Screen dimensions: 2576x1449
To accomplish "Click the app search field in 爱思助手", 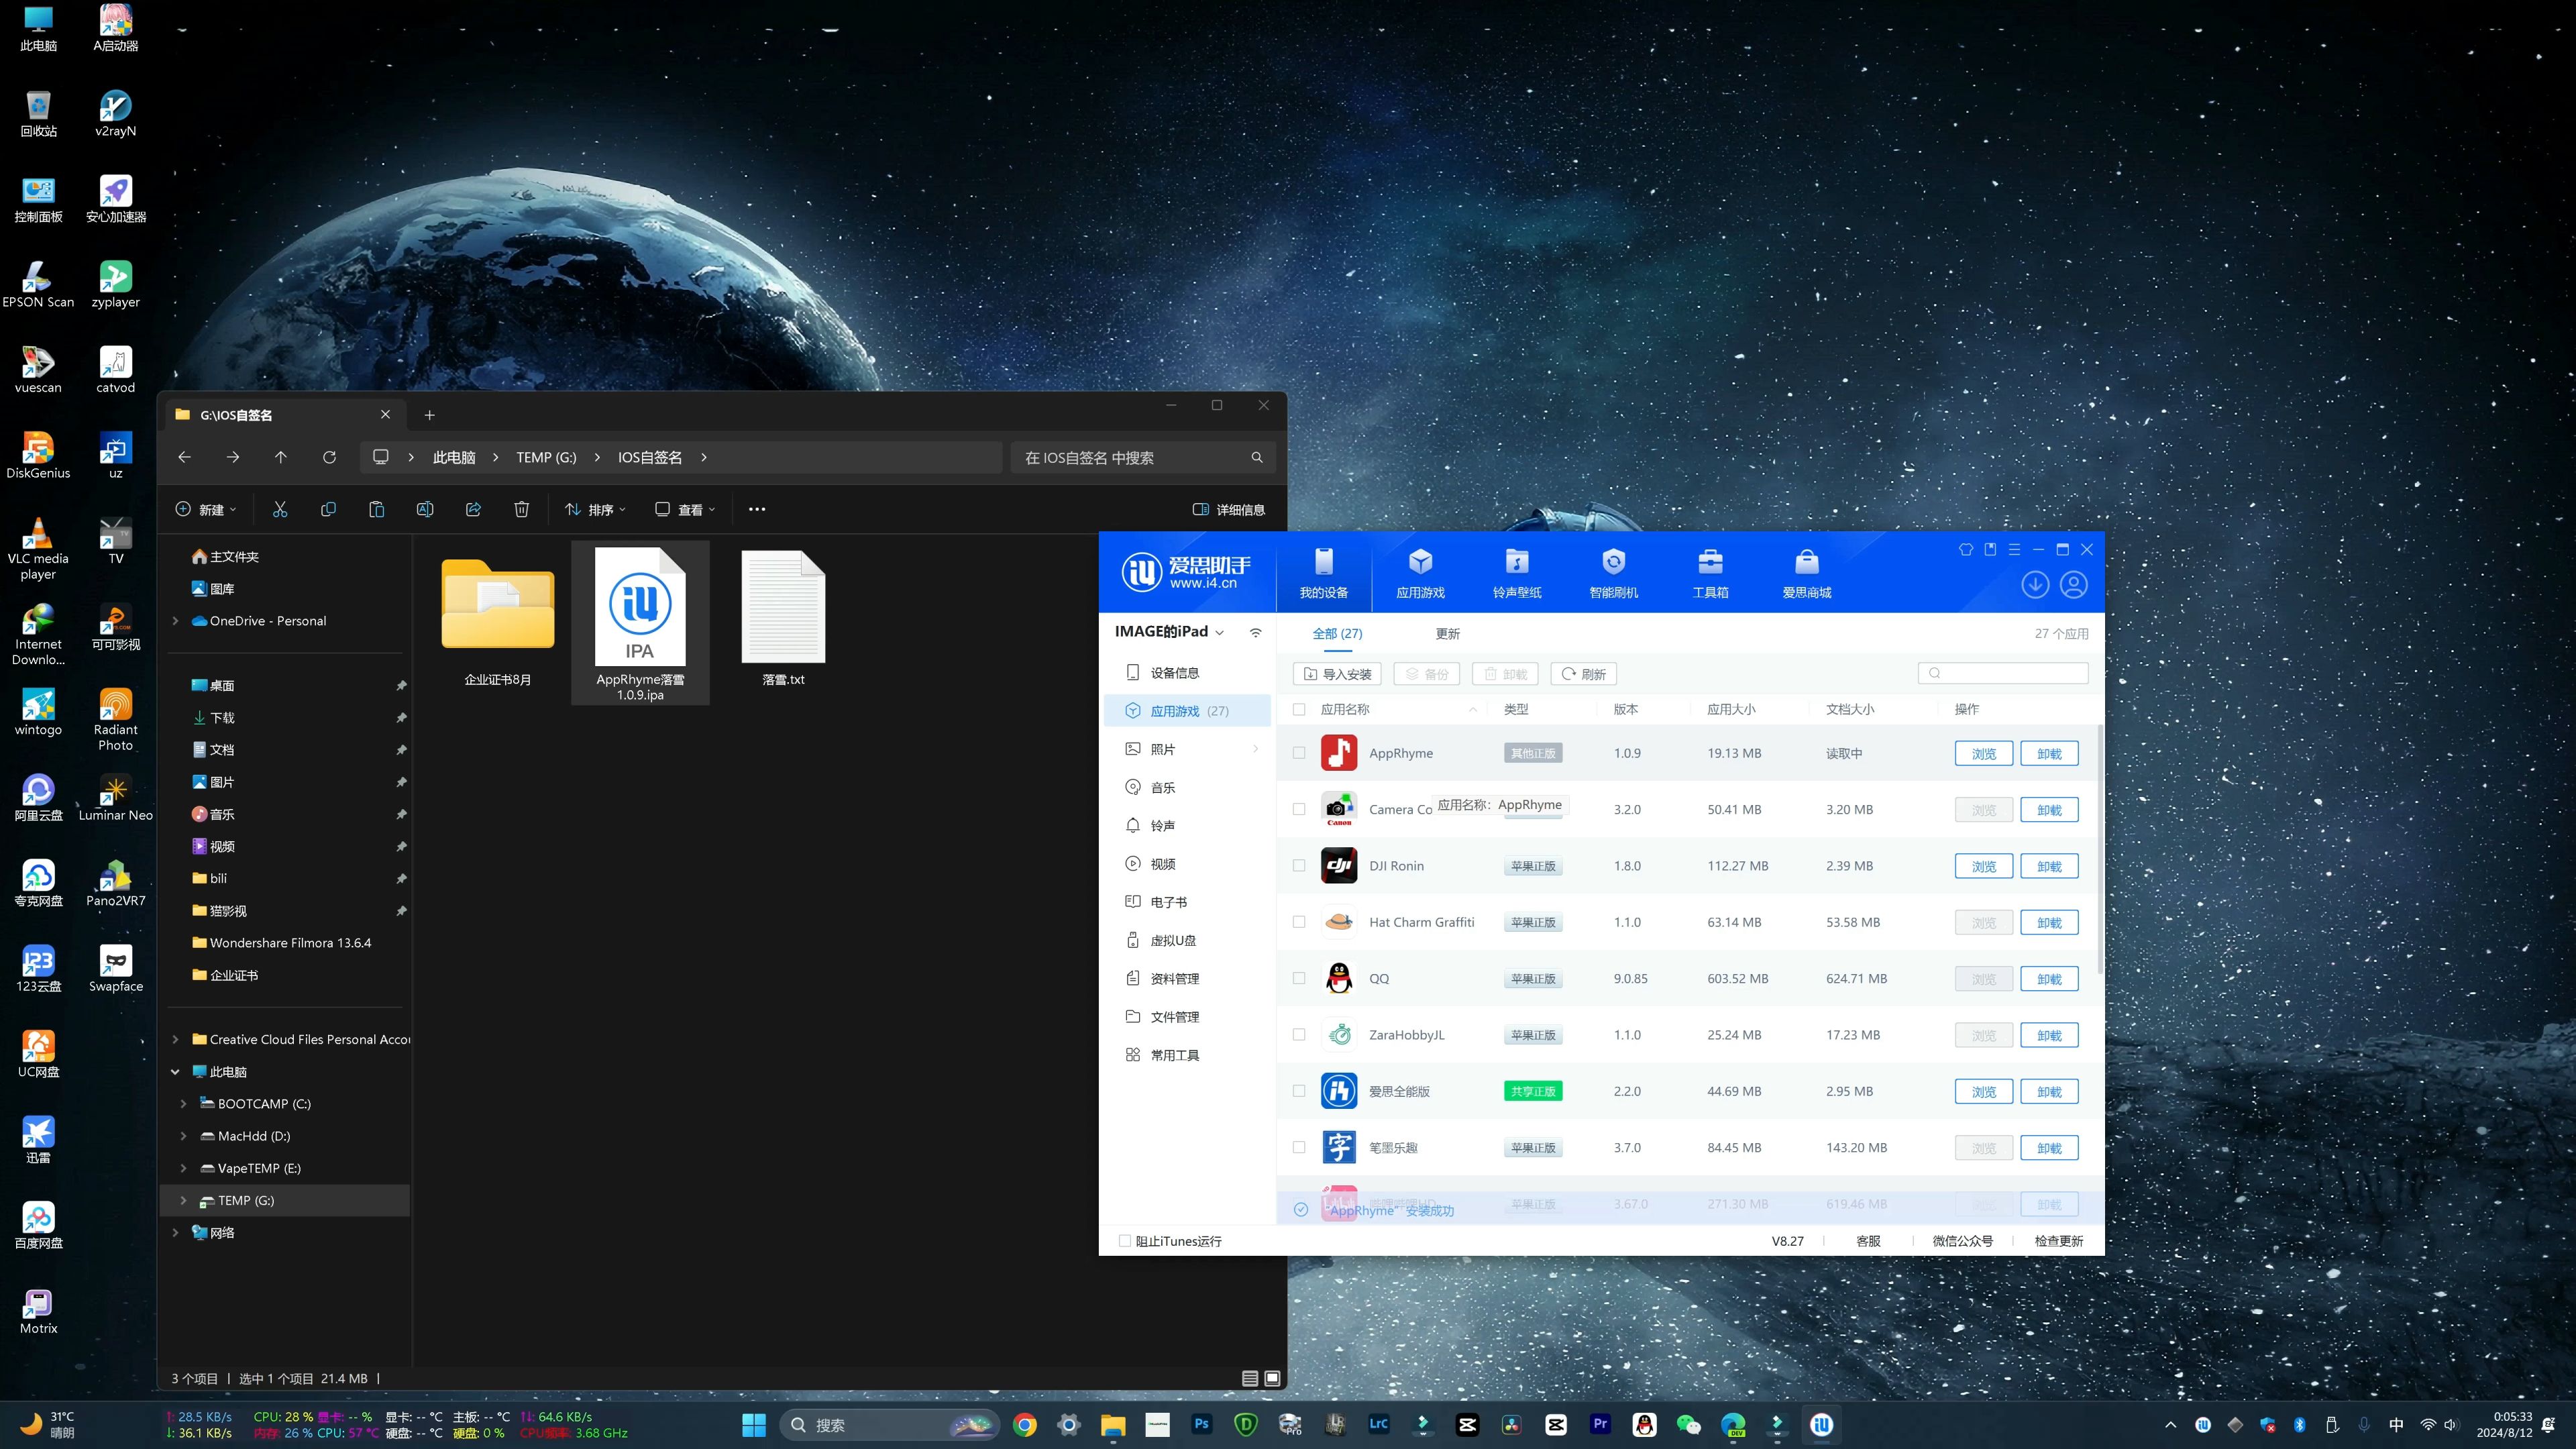I will [2003, 673].
